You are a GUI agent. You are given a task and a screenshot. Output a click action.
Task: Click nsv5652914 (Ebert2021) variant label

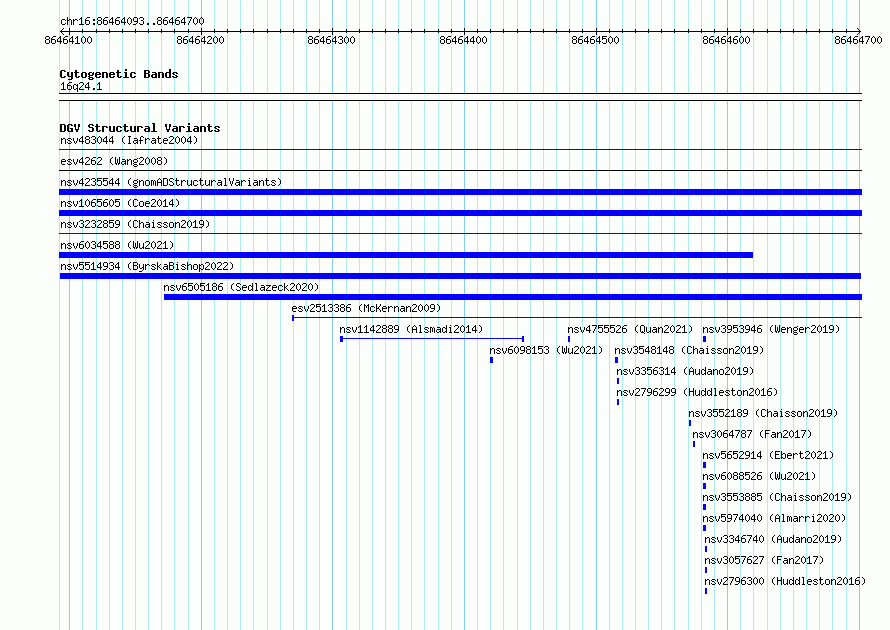click(x=768, y=455)
